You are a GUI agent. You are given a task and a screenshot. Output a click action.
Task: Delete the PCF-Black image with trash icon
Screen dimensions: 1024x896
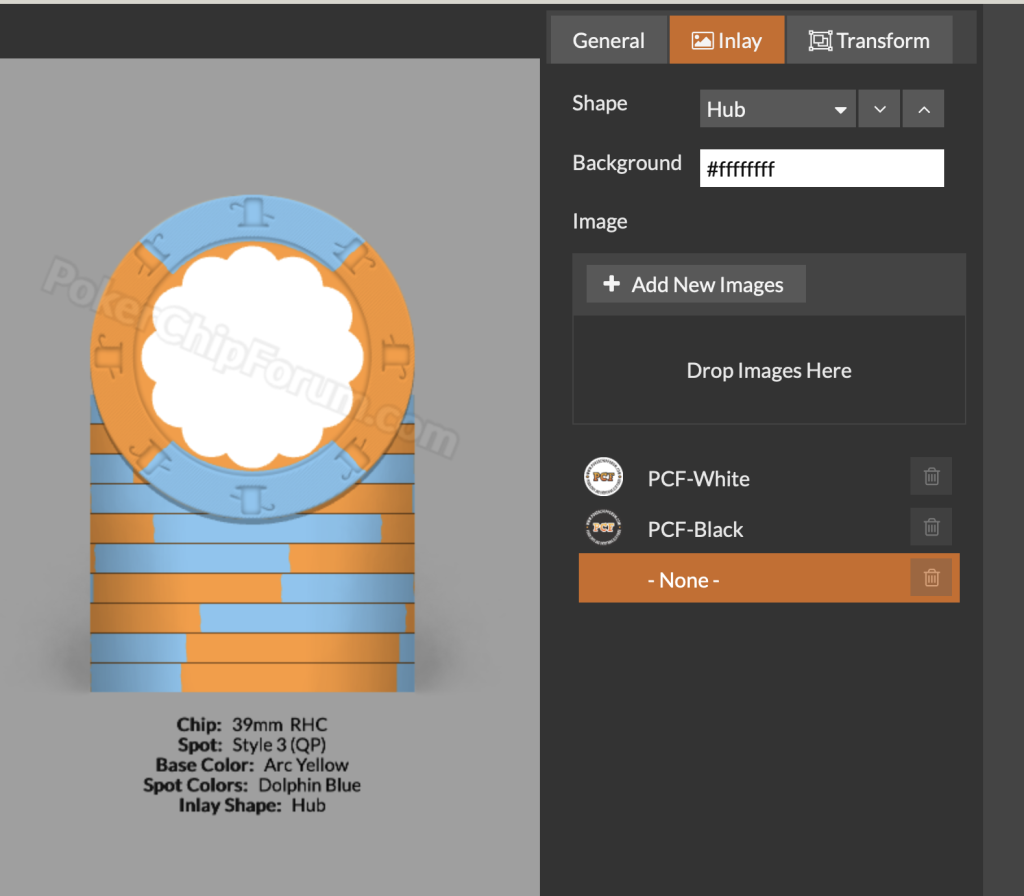pos(931,527)
